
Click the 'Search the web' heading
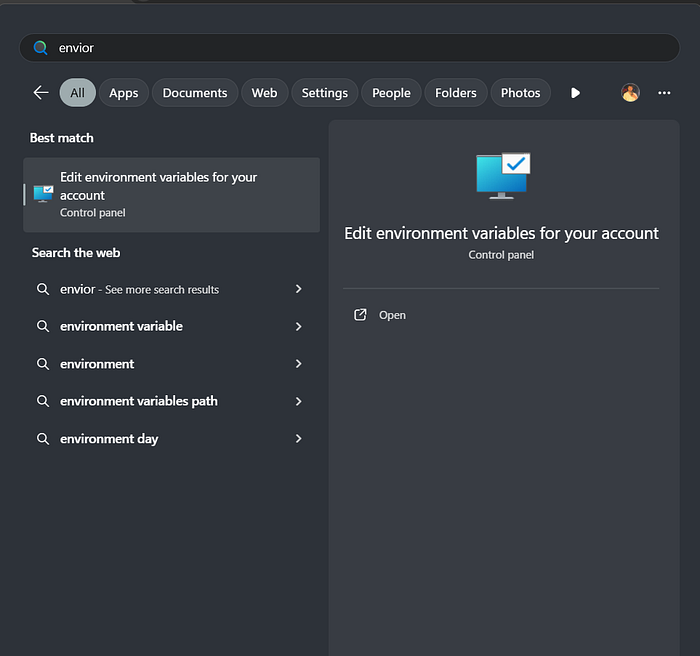click(76, 253)
